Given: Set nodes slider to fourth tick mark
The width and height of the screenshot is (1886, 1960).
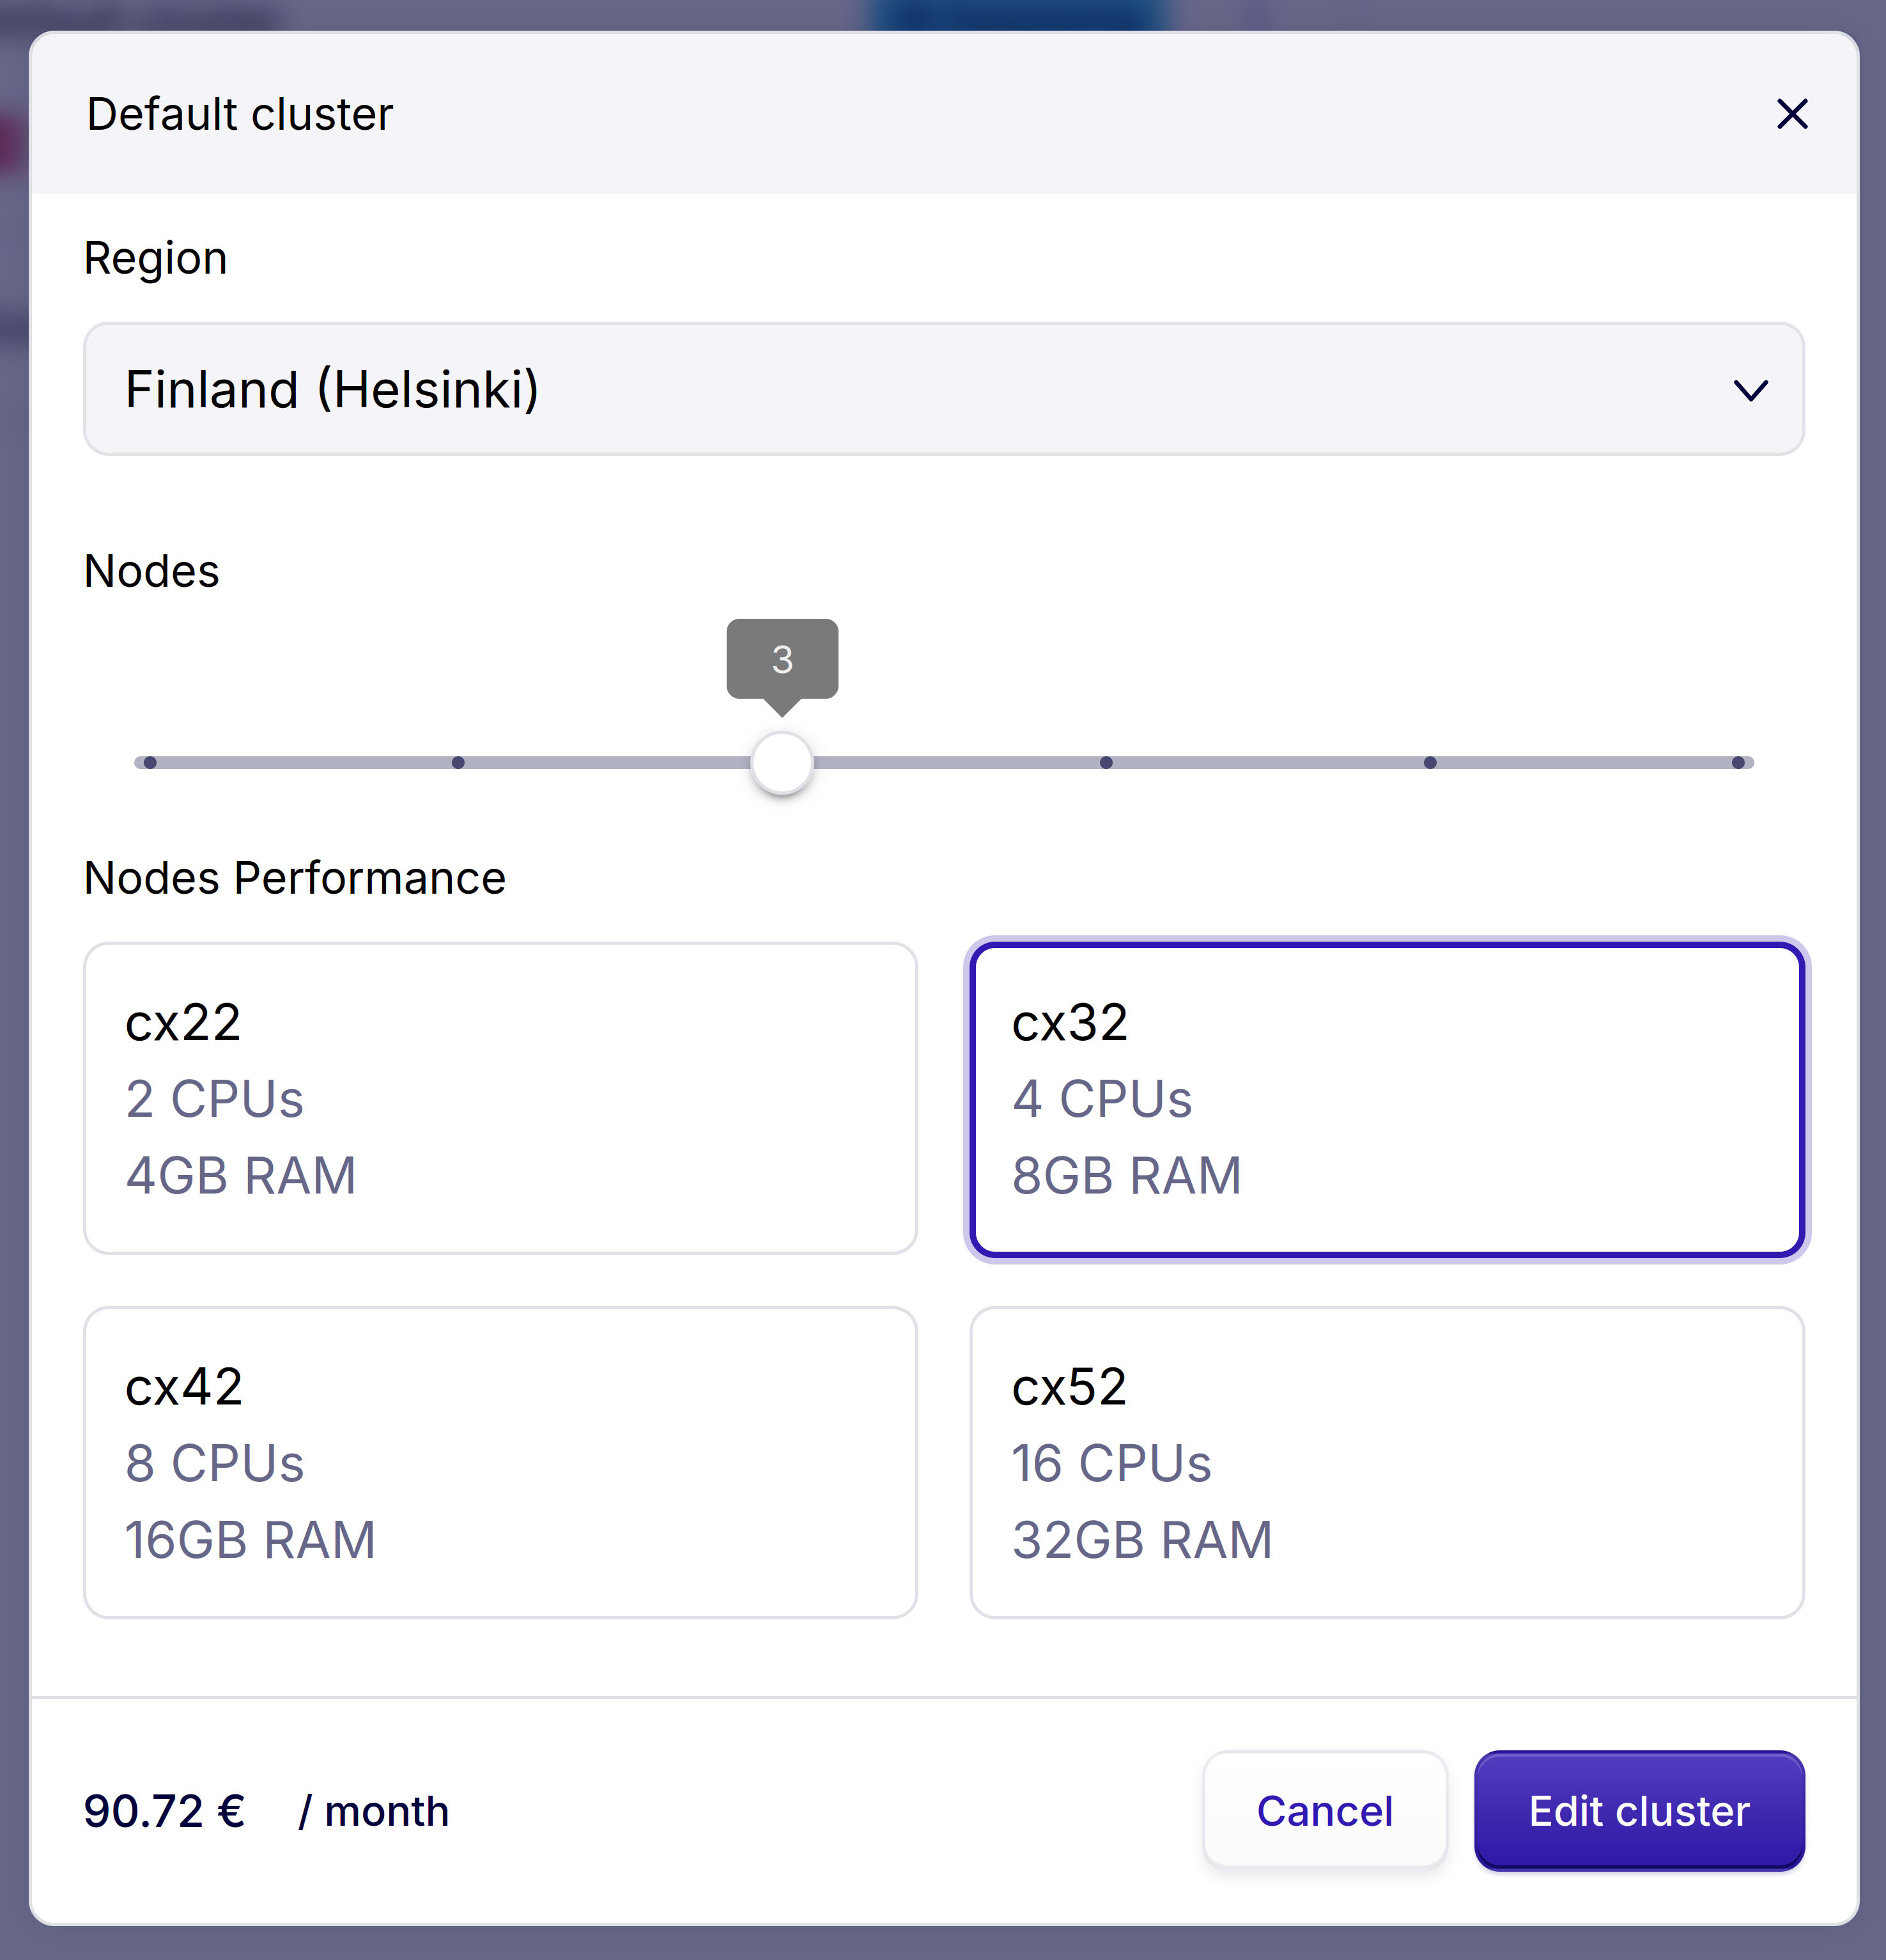Looking at the screenshot, I should (1106, 763).
